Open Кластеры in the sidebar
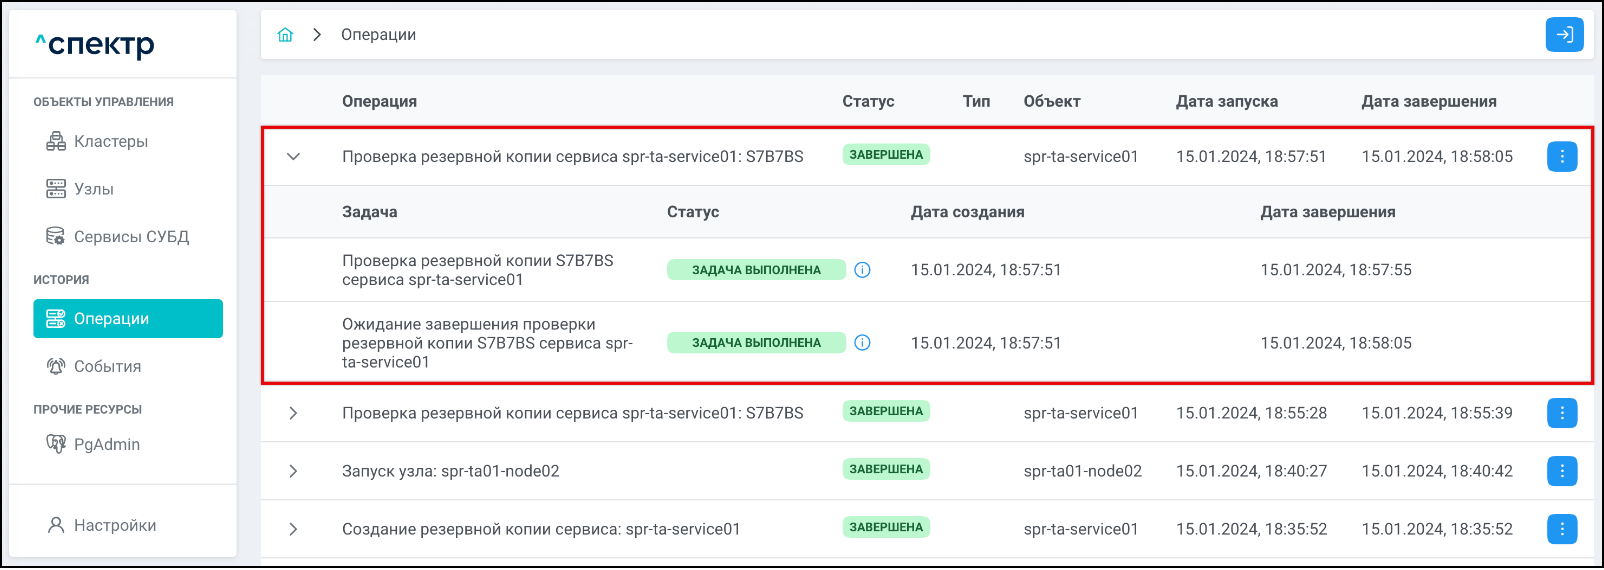Image resolution: width=1604 pixels, height=570 pixels. tap(110, 142)
